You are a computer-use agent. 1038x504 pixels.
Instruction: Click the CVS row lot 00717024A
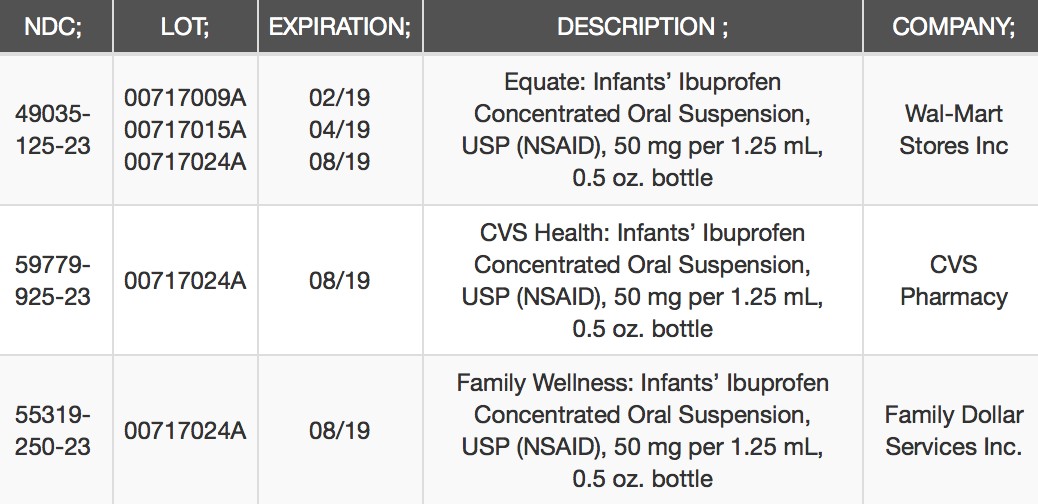click(x=185, y=281)
